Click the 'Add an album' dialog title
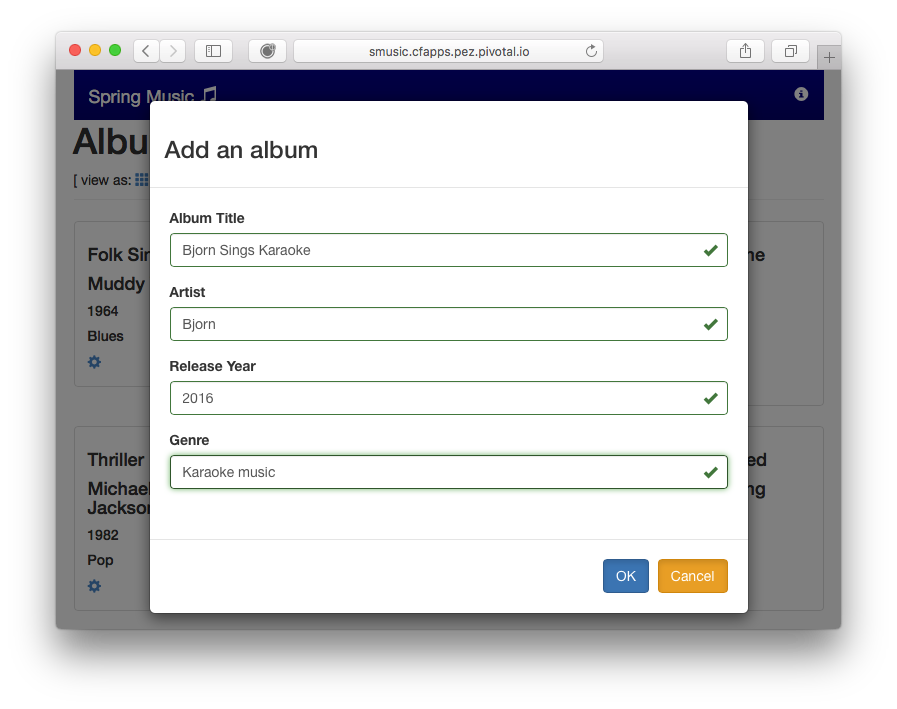 pyautogui.click(x=241, y=150)
